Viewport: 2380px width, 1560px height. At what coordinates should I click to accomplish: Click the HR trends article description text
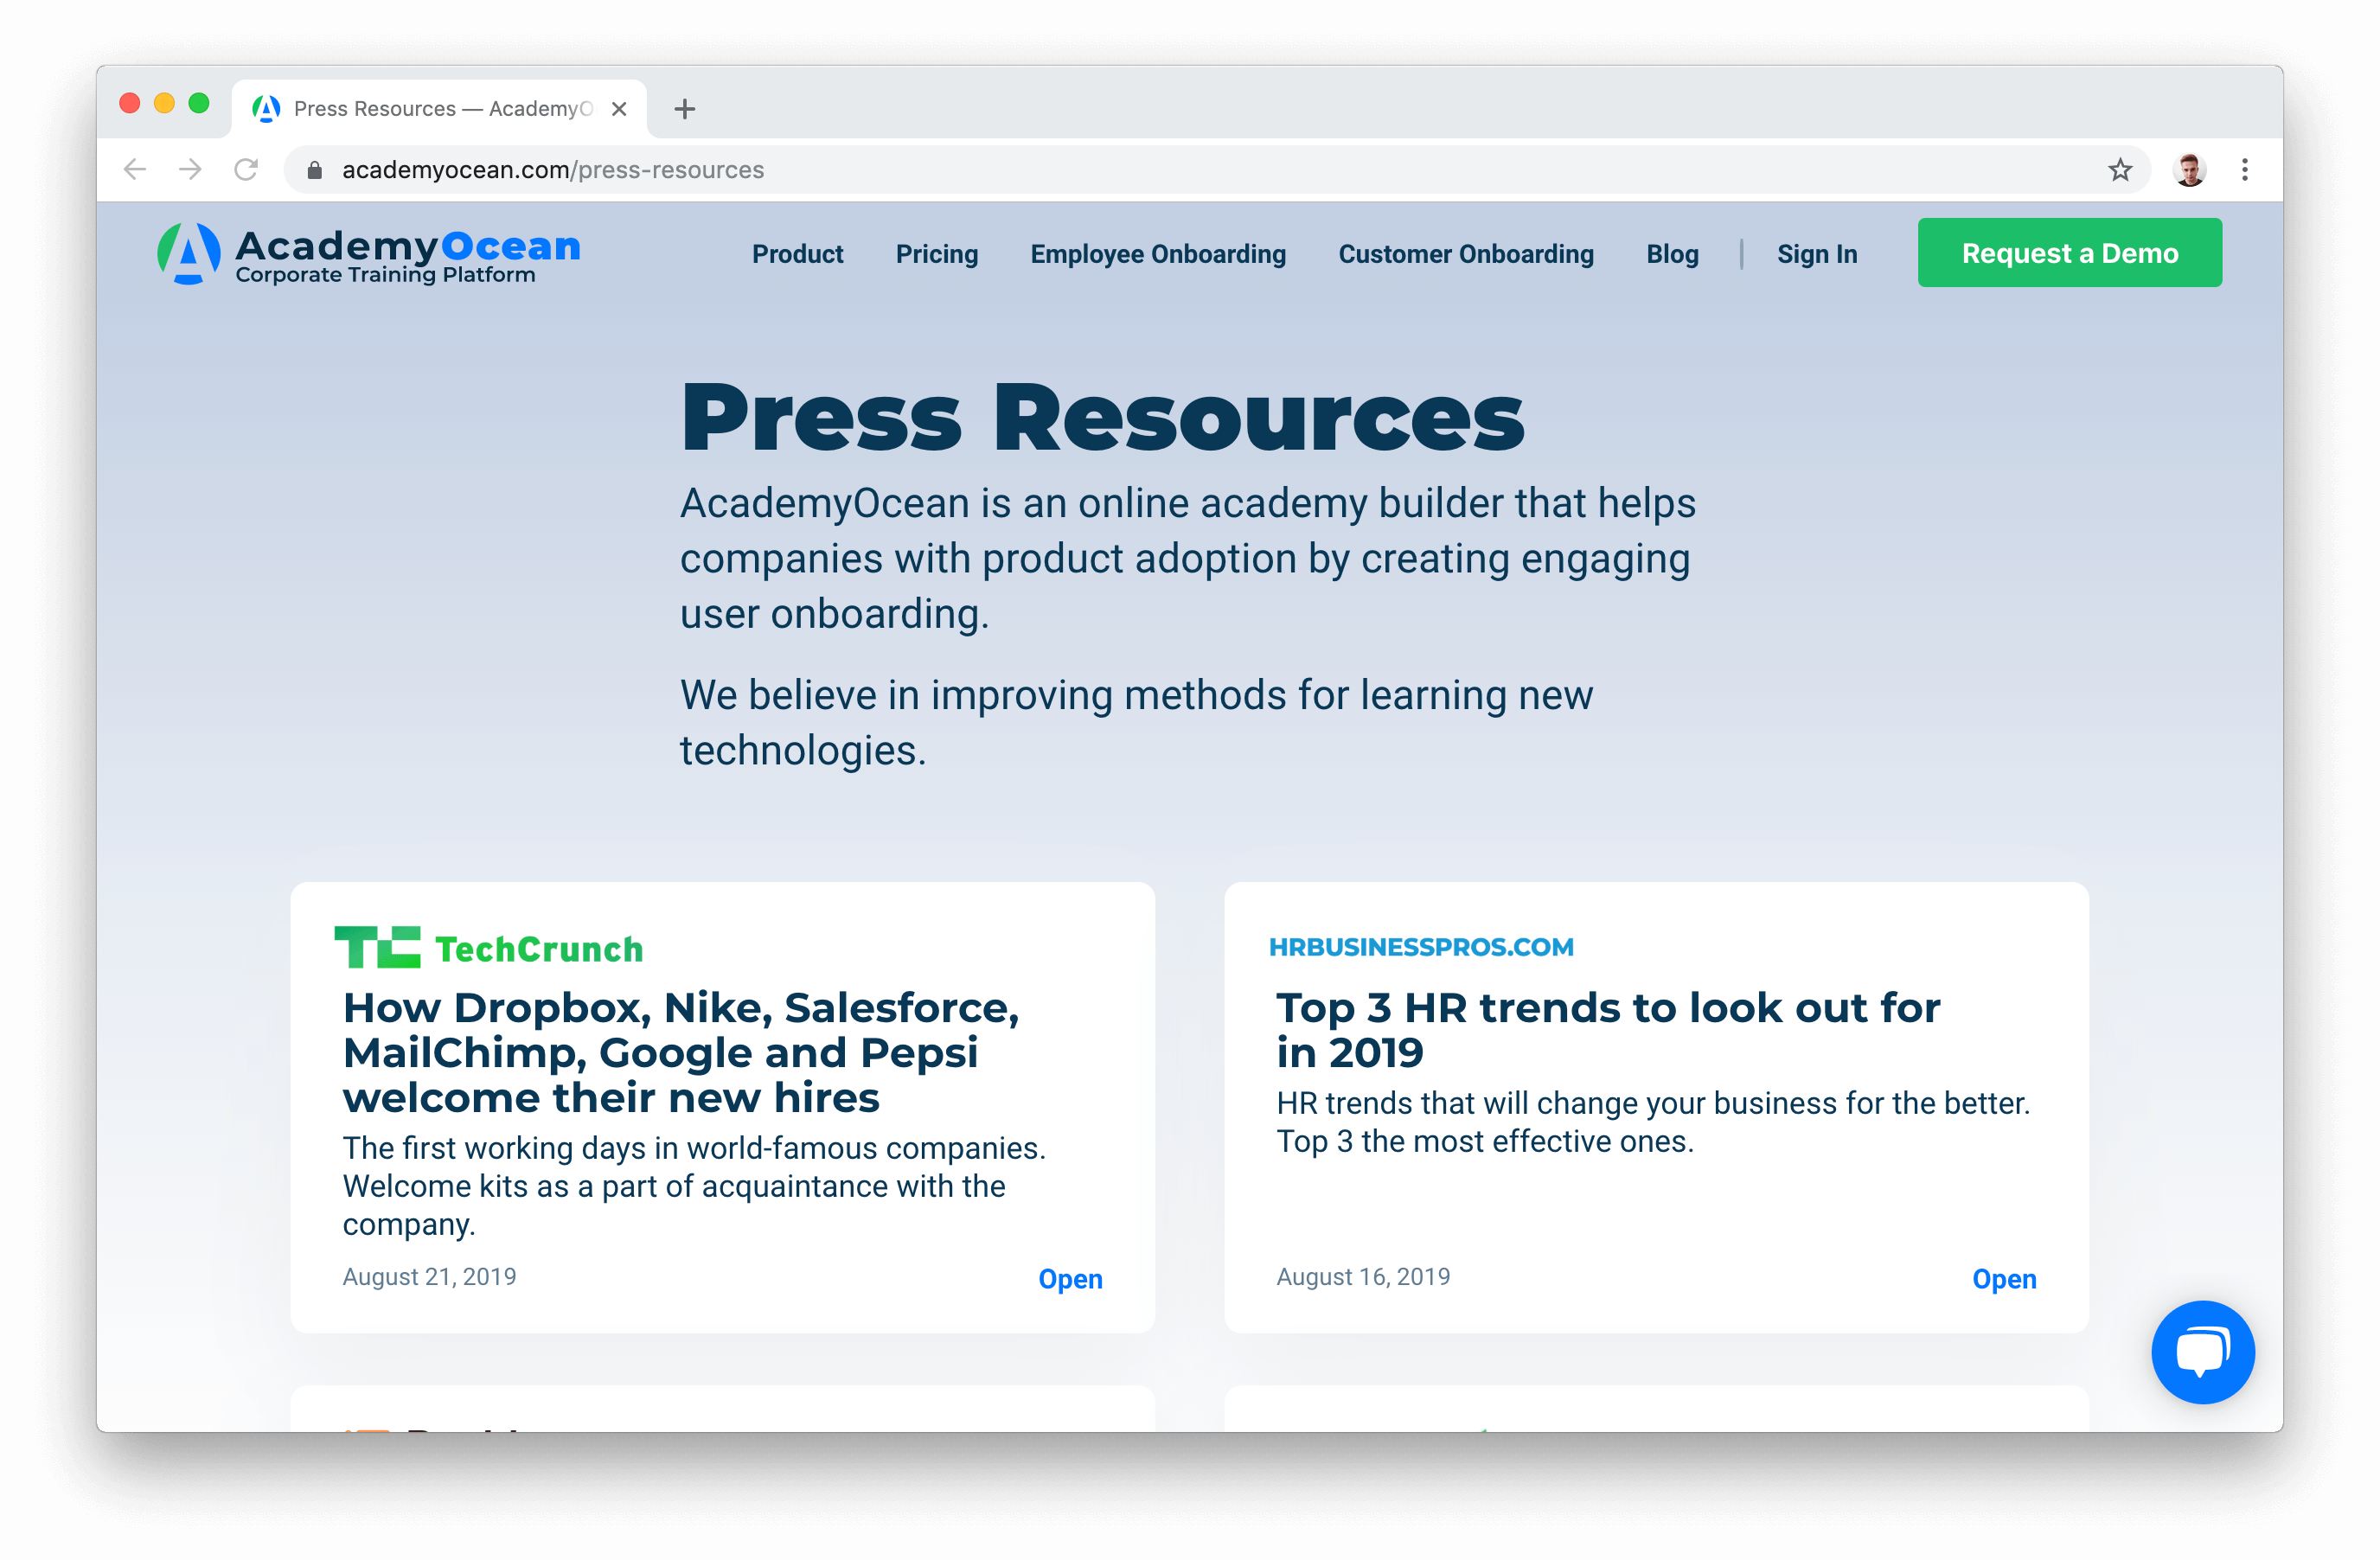[1652, 1121]
